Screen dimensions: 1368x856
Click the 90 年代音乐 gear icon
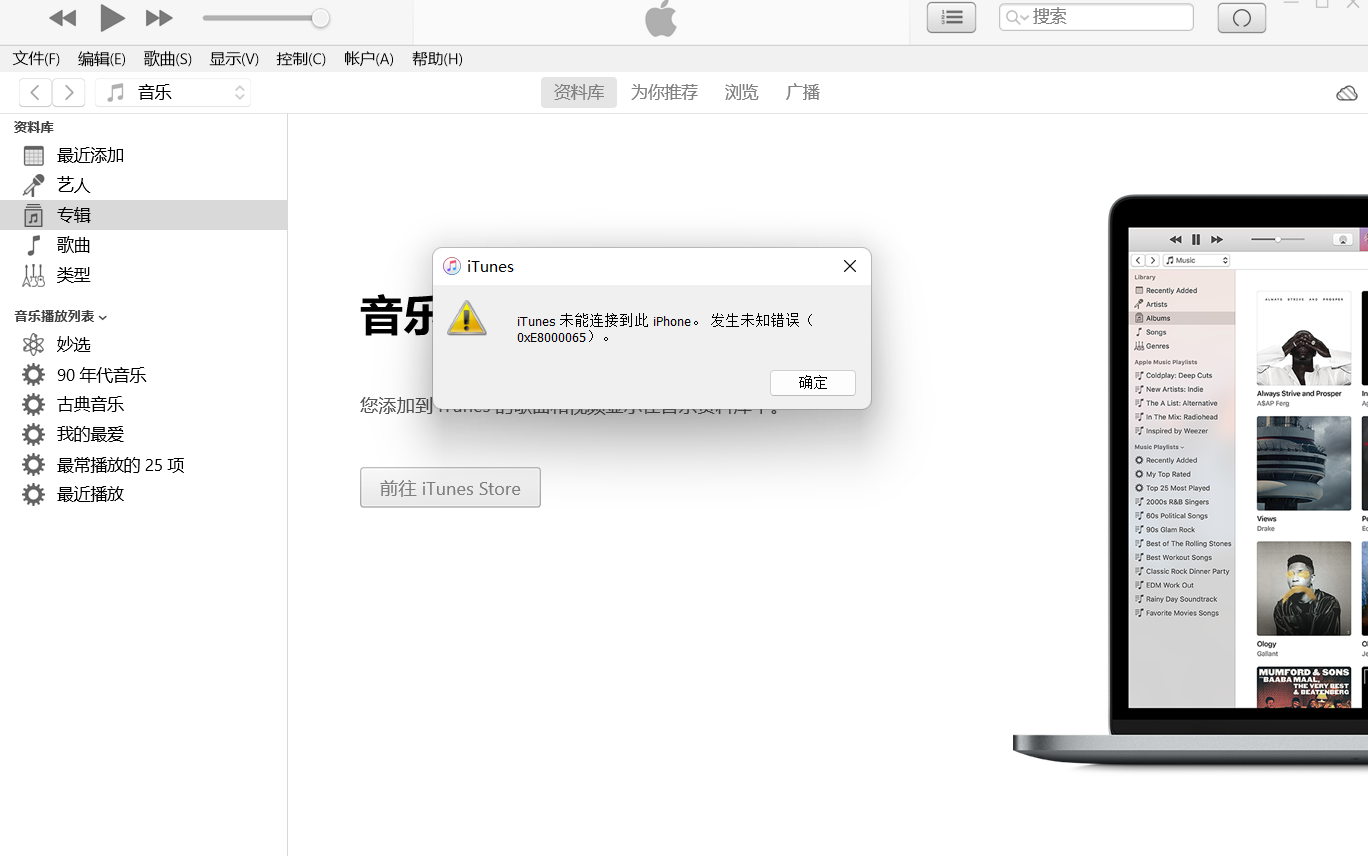point(34,375)
